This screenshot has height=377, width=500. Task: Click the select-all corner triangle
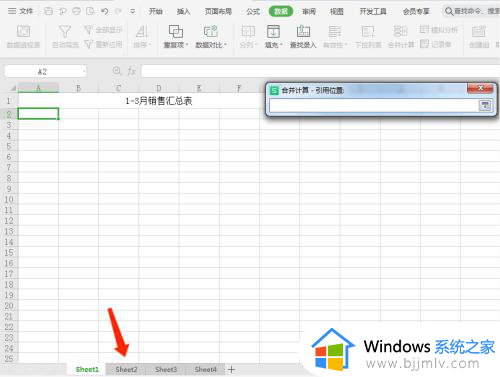13,88
